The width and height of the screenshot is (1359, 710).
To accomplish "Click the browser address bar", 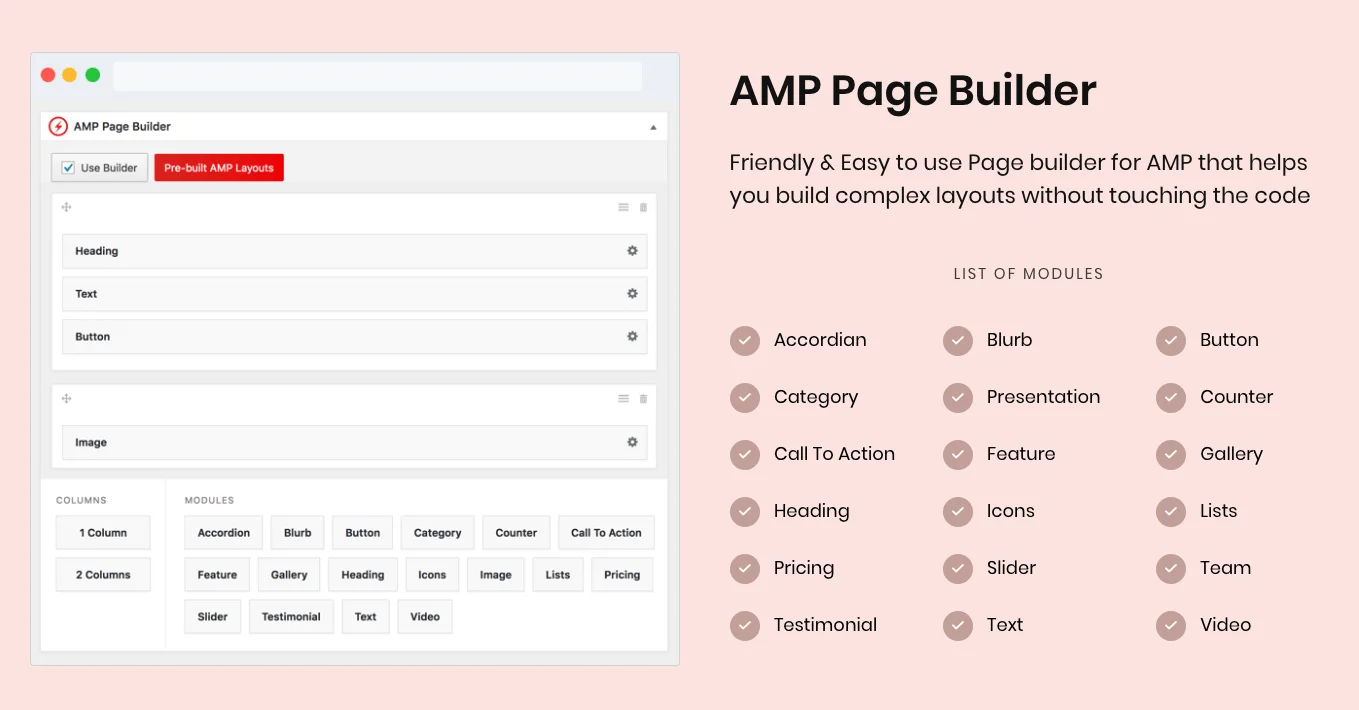I will [377, 75].
